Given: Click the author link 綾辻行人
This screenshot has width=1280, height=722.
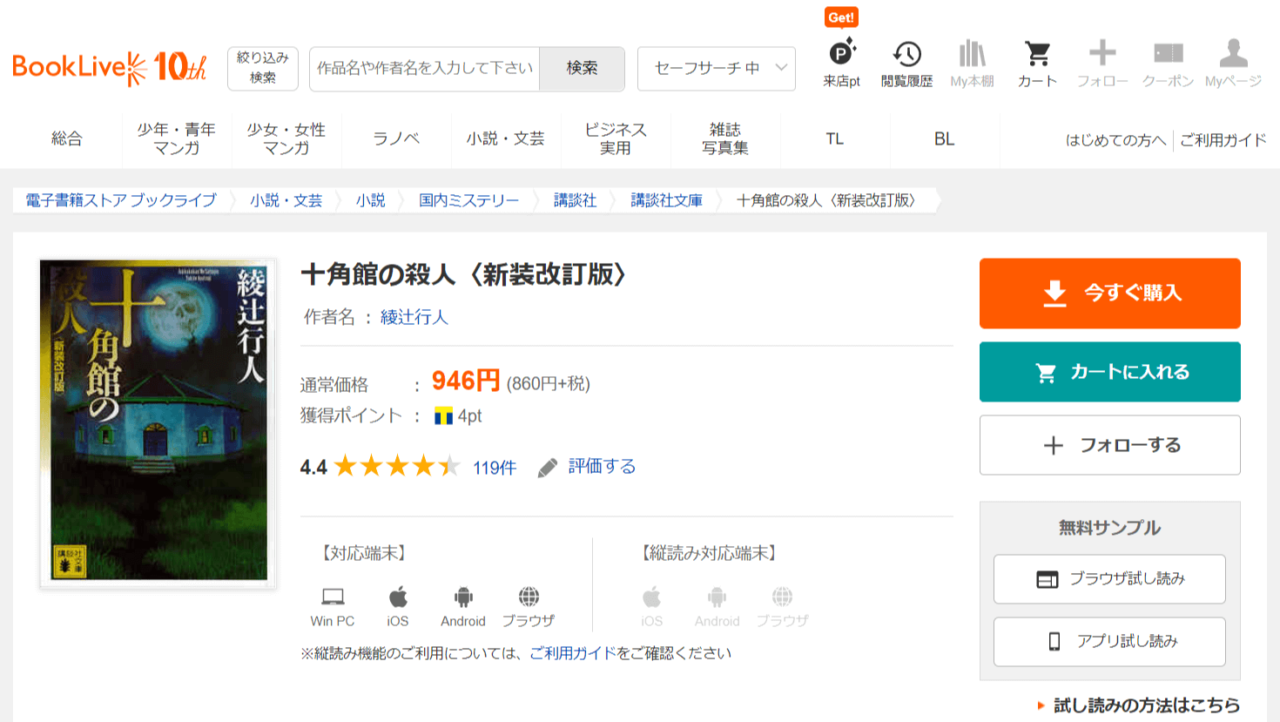Looking at the screenshot, I should pyautogui.click(x=414, y=317).
